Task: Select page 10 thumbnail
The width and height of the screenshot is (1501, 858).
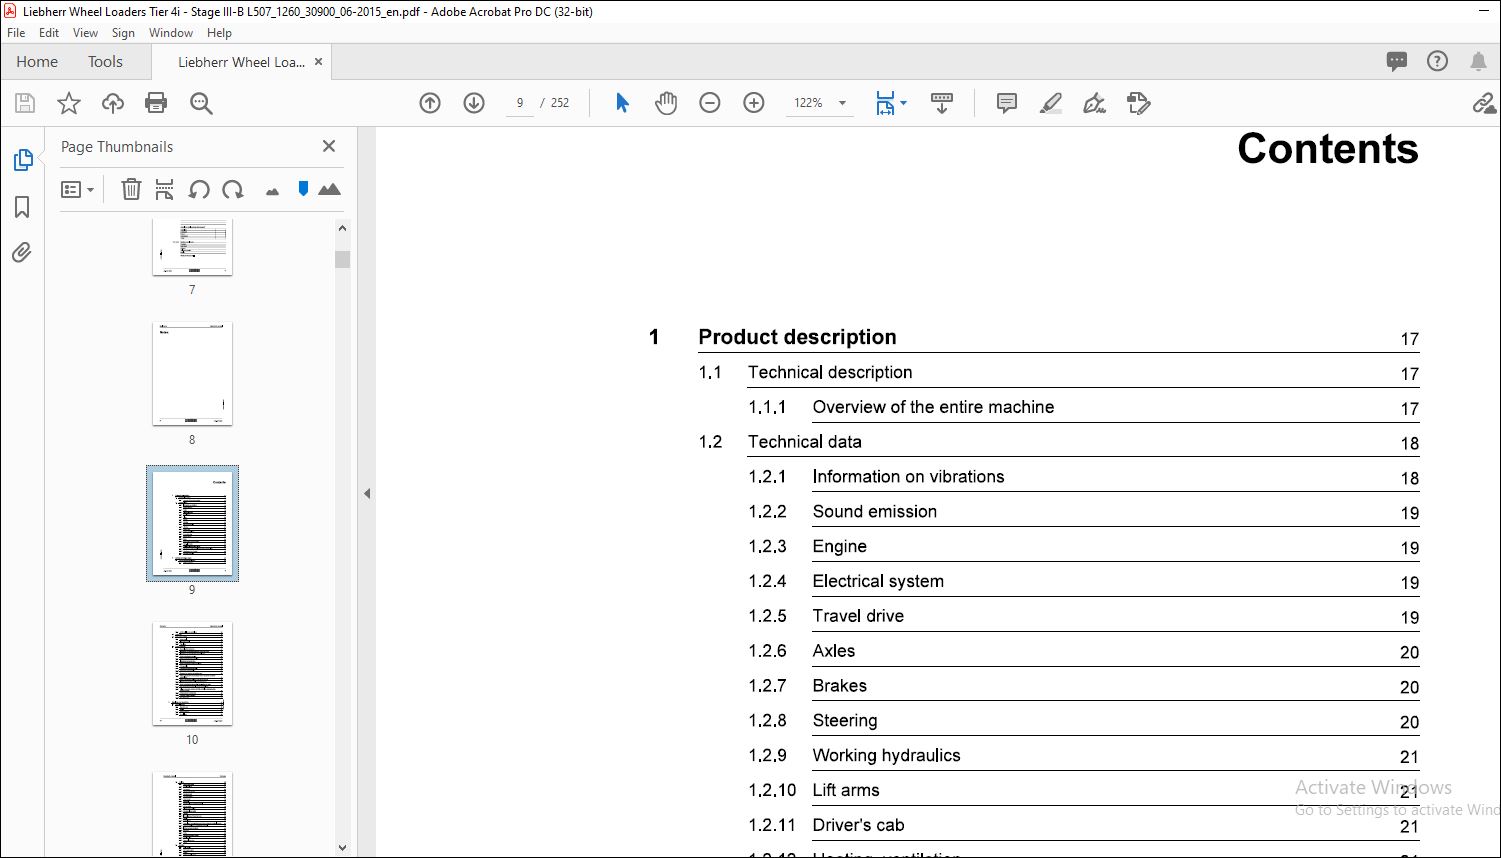Action: pos(192,674)
